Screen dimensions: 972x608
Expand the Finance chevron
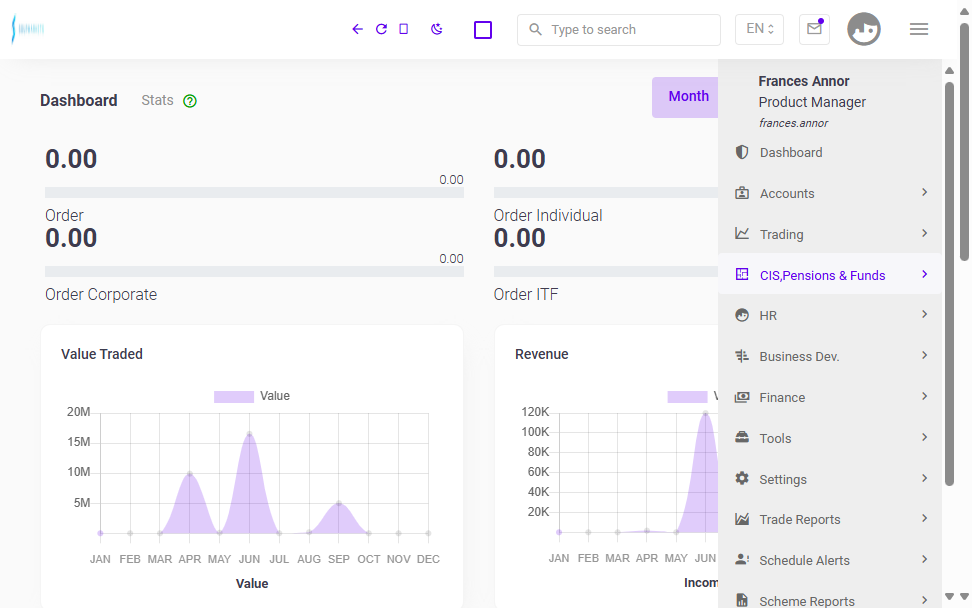point(924,396)
